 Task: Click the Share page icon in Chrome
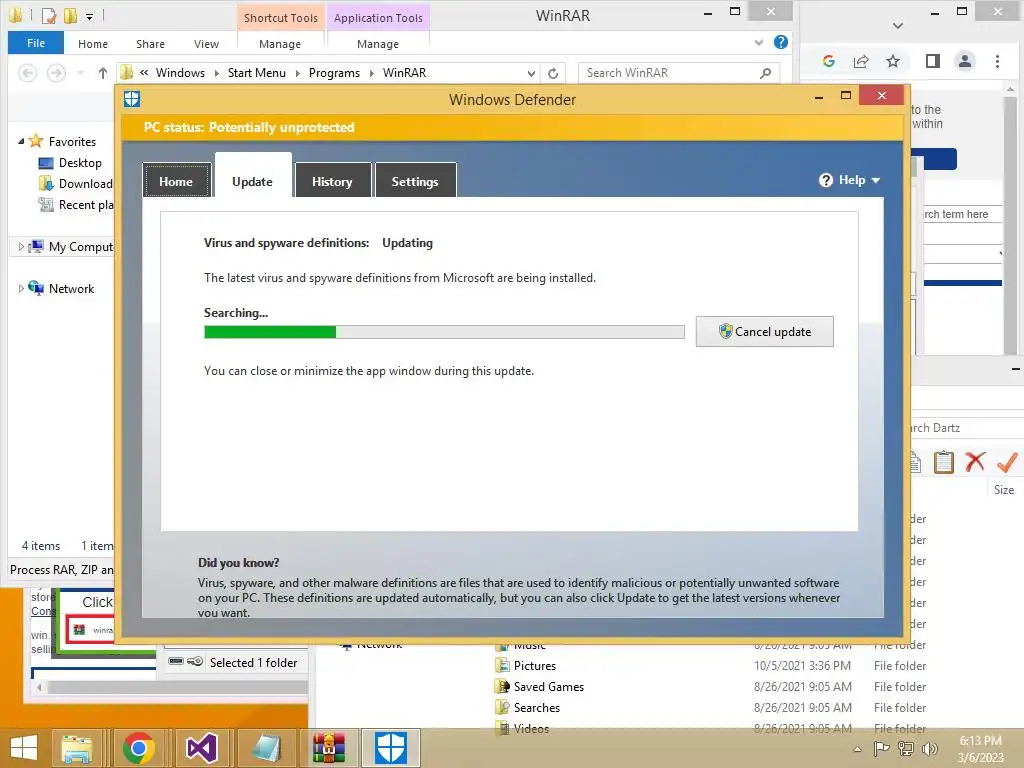coord(861,61)
